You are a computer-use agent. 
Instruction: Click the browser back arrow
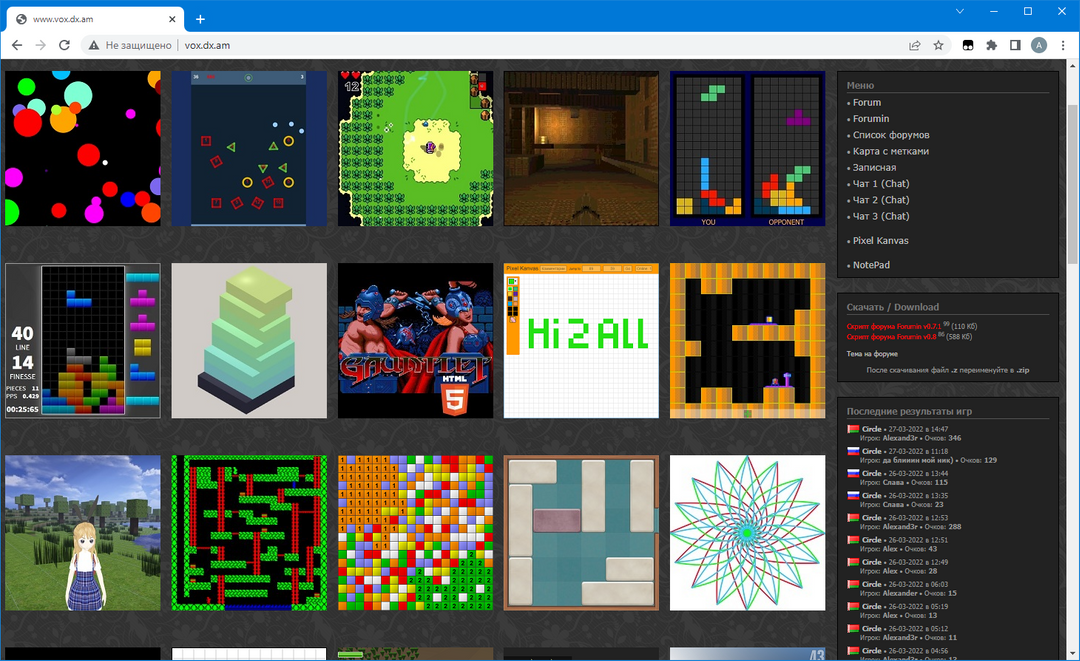coord(16,45)
